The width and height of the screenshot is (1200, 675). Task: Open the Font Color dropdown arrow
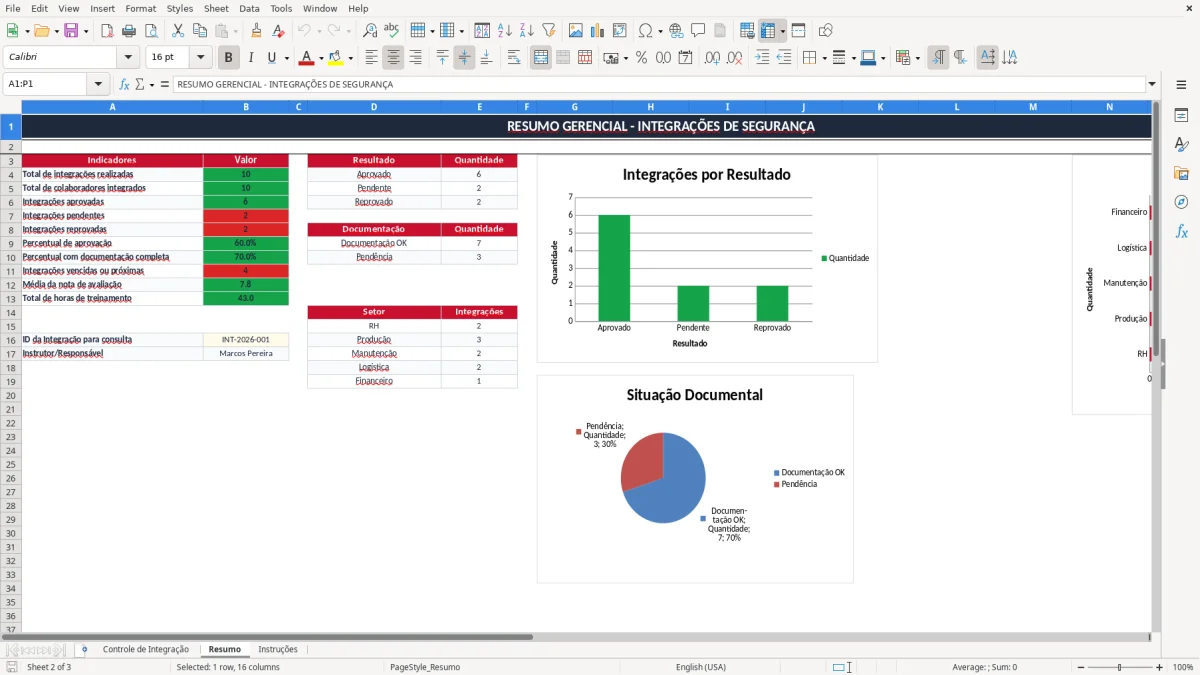(x=321, y=58)
